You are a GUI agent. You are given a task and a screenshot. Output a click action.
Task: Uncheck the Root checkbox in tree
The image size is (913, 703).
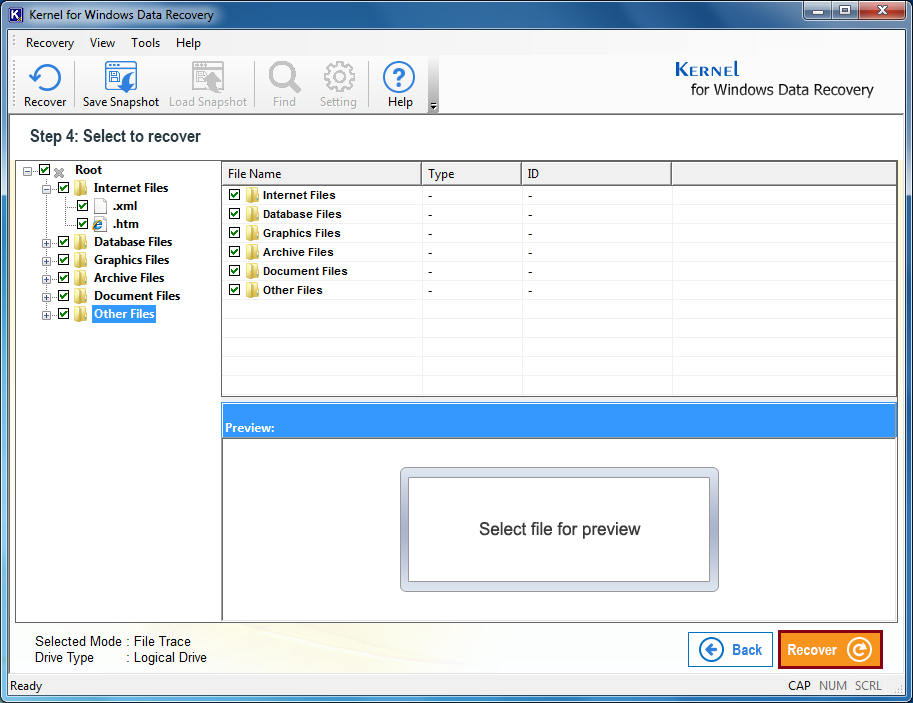(45, 169)
